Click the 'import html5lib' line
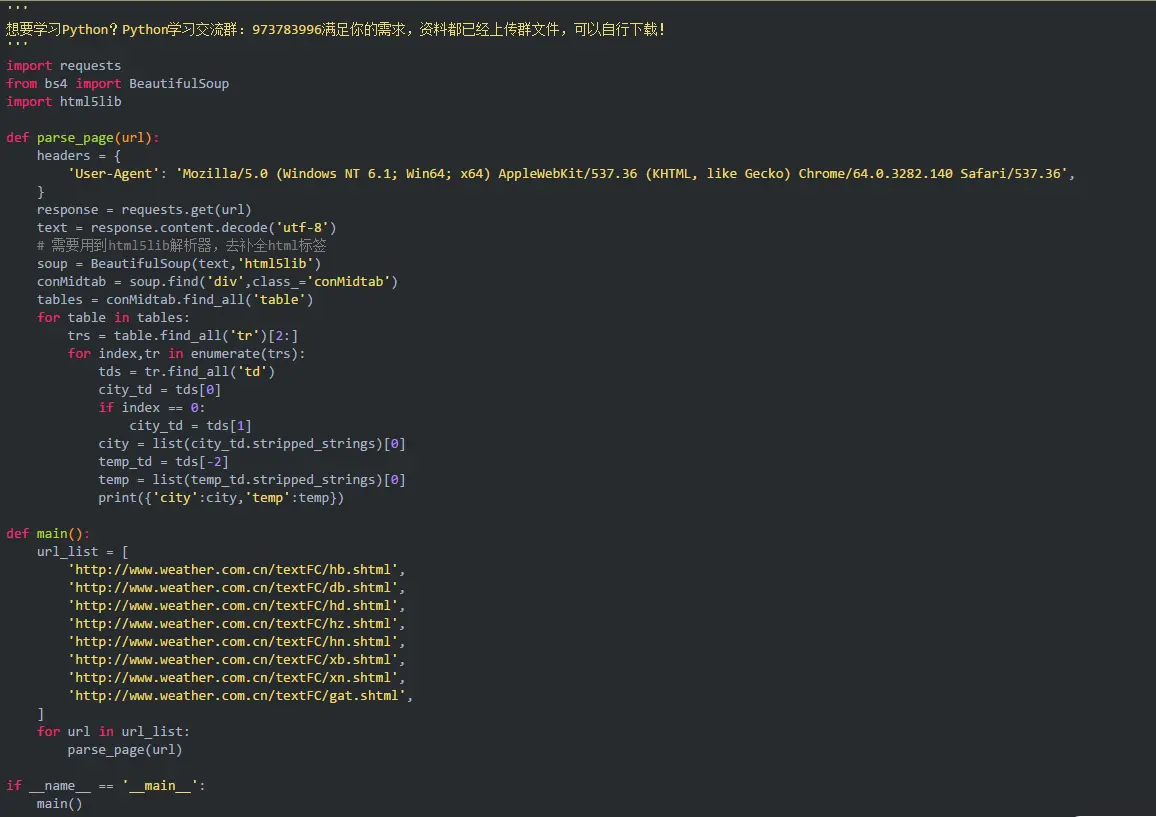Viewport: 1156px width, 817px height. coord(63,101)
